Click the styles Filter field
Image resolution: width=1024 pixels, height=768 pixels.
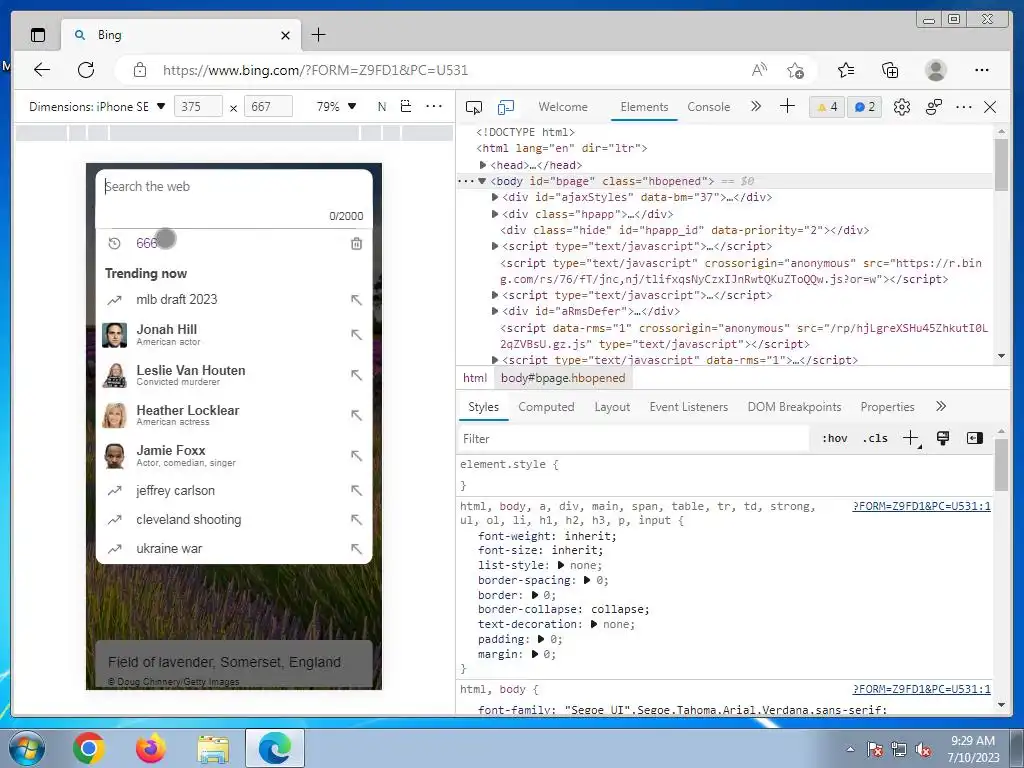[633, 439]
